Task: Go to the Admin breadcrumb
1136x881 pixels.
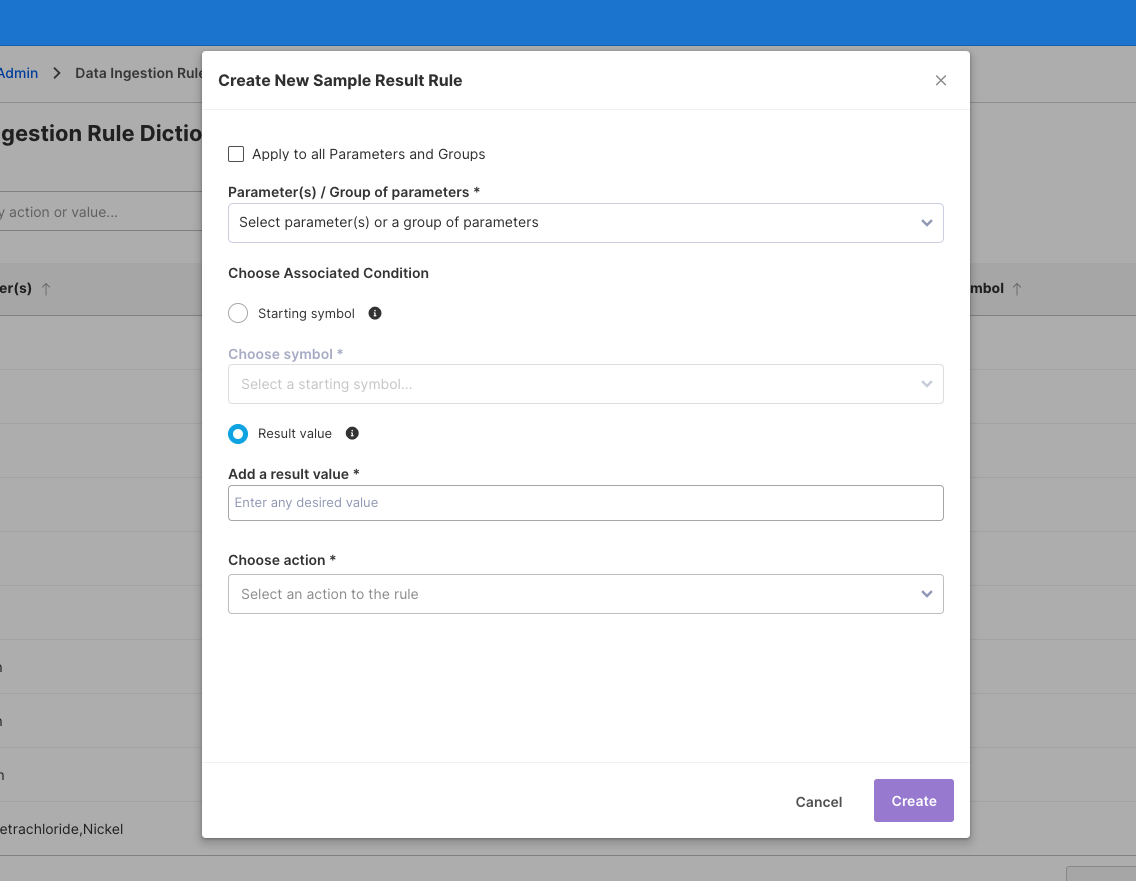Action: (18, 73)
